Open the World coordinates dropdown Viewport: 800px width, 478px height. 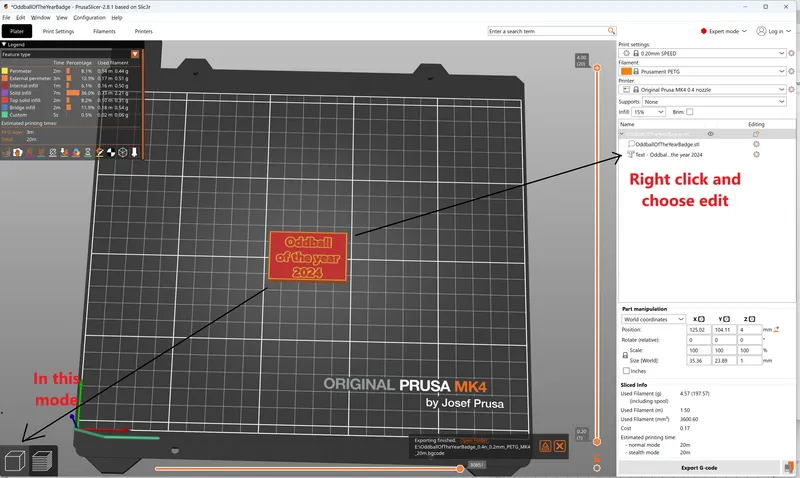coord(653,319)
